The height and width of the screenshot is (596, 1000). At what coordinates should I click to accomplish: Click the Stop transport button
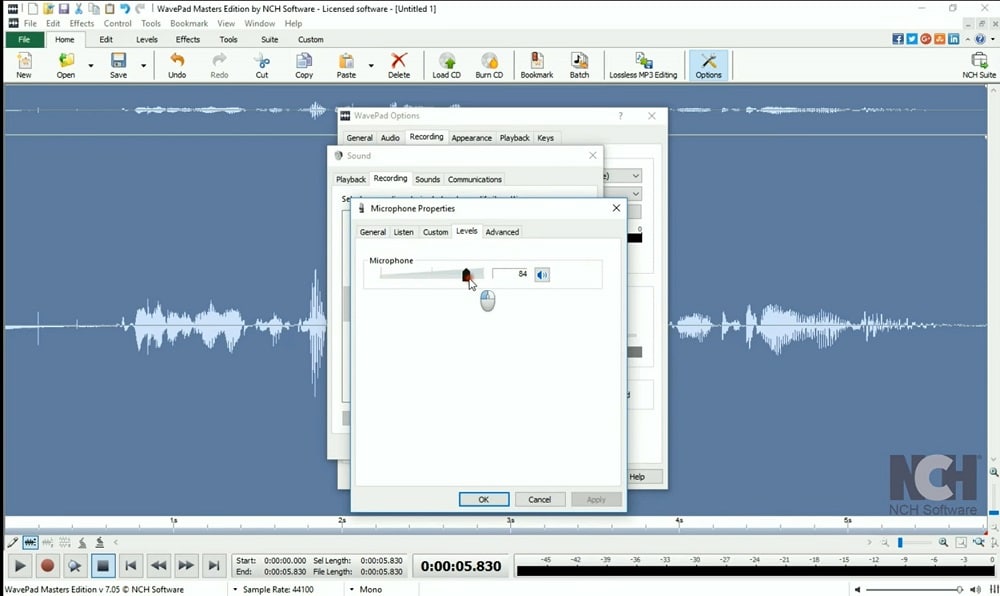pyautogui.click(x=102, y=565)
